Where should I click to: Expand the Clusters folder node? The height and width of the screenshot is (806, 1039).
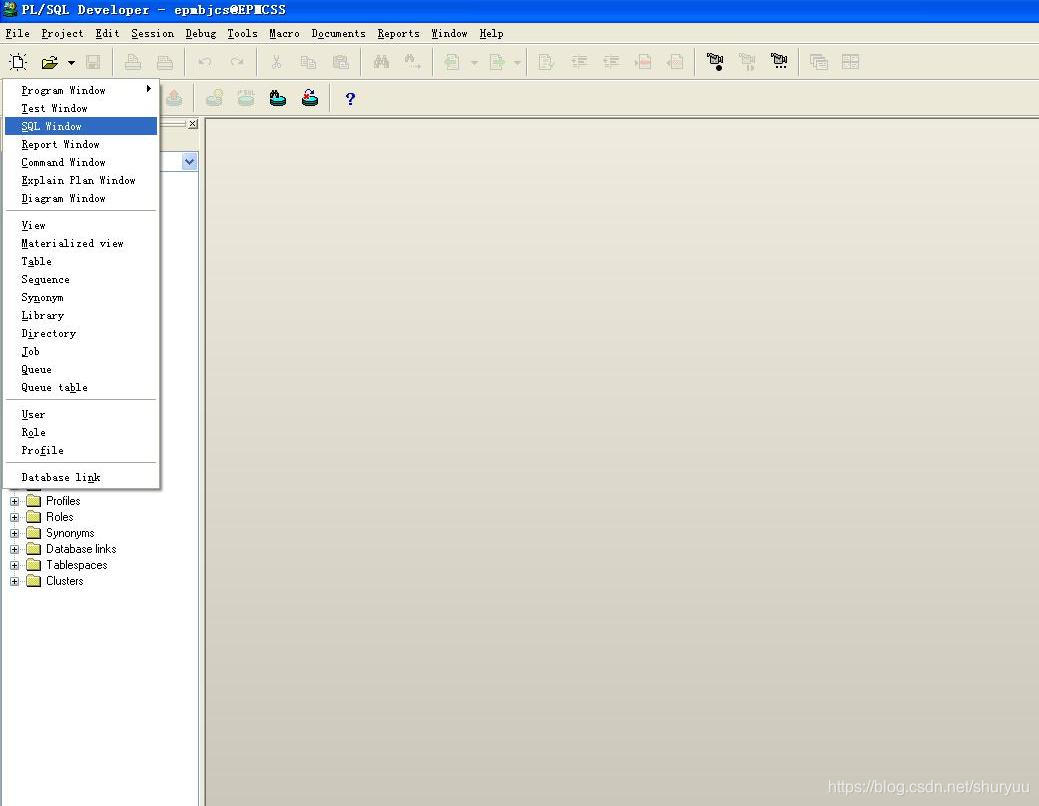[x=15, y=581]
